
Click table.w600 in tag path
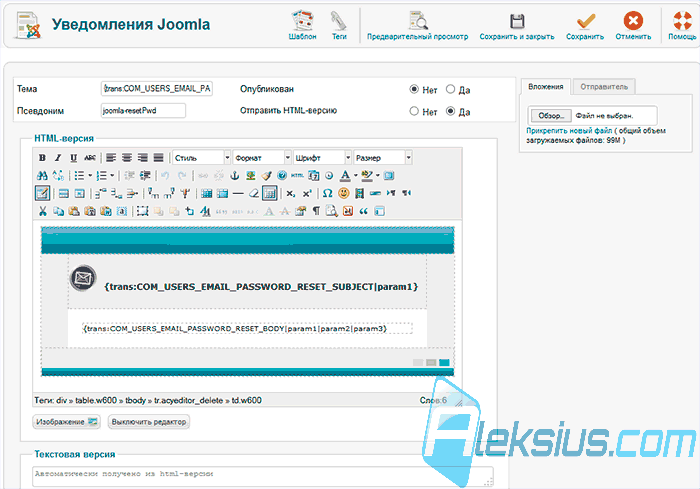96,401
